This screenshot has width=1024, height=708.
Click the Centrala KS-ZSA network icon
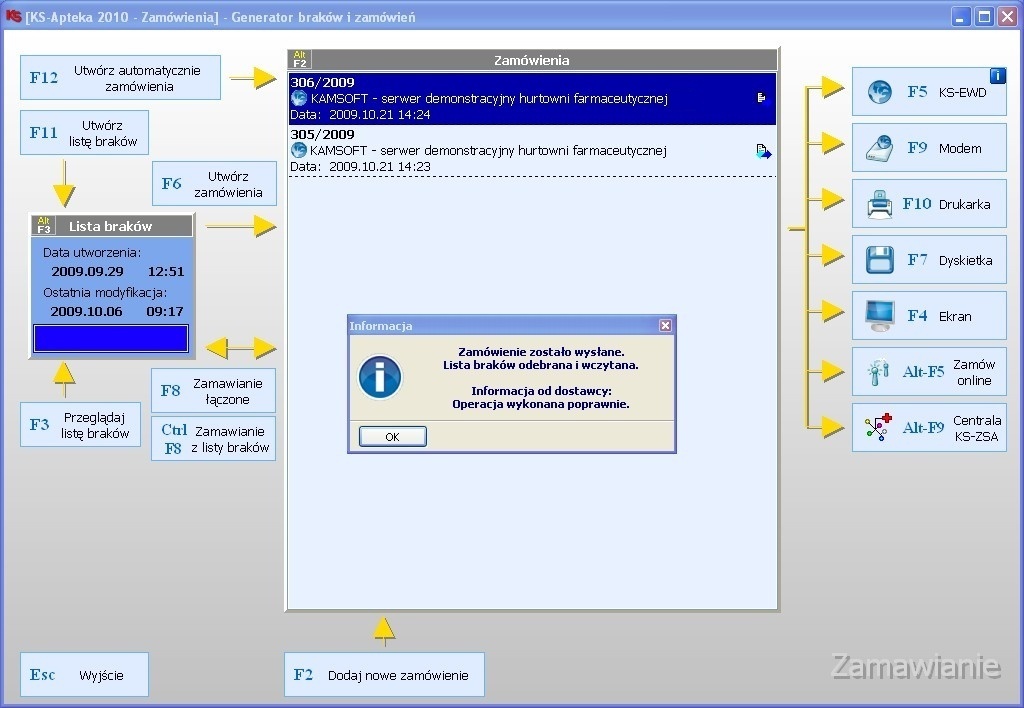[x=879, y=429]
